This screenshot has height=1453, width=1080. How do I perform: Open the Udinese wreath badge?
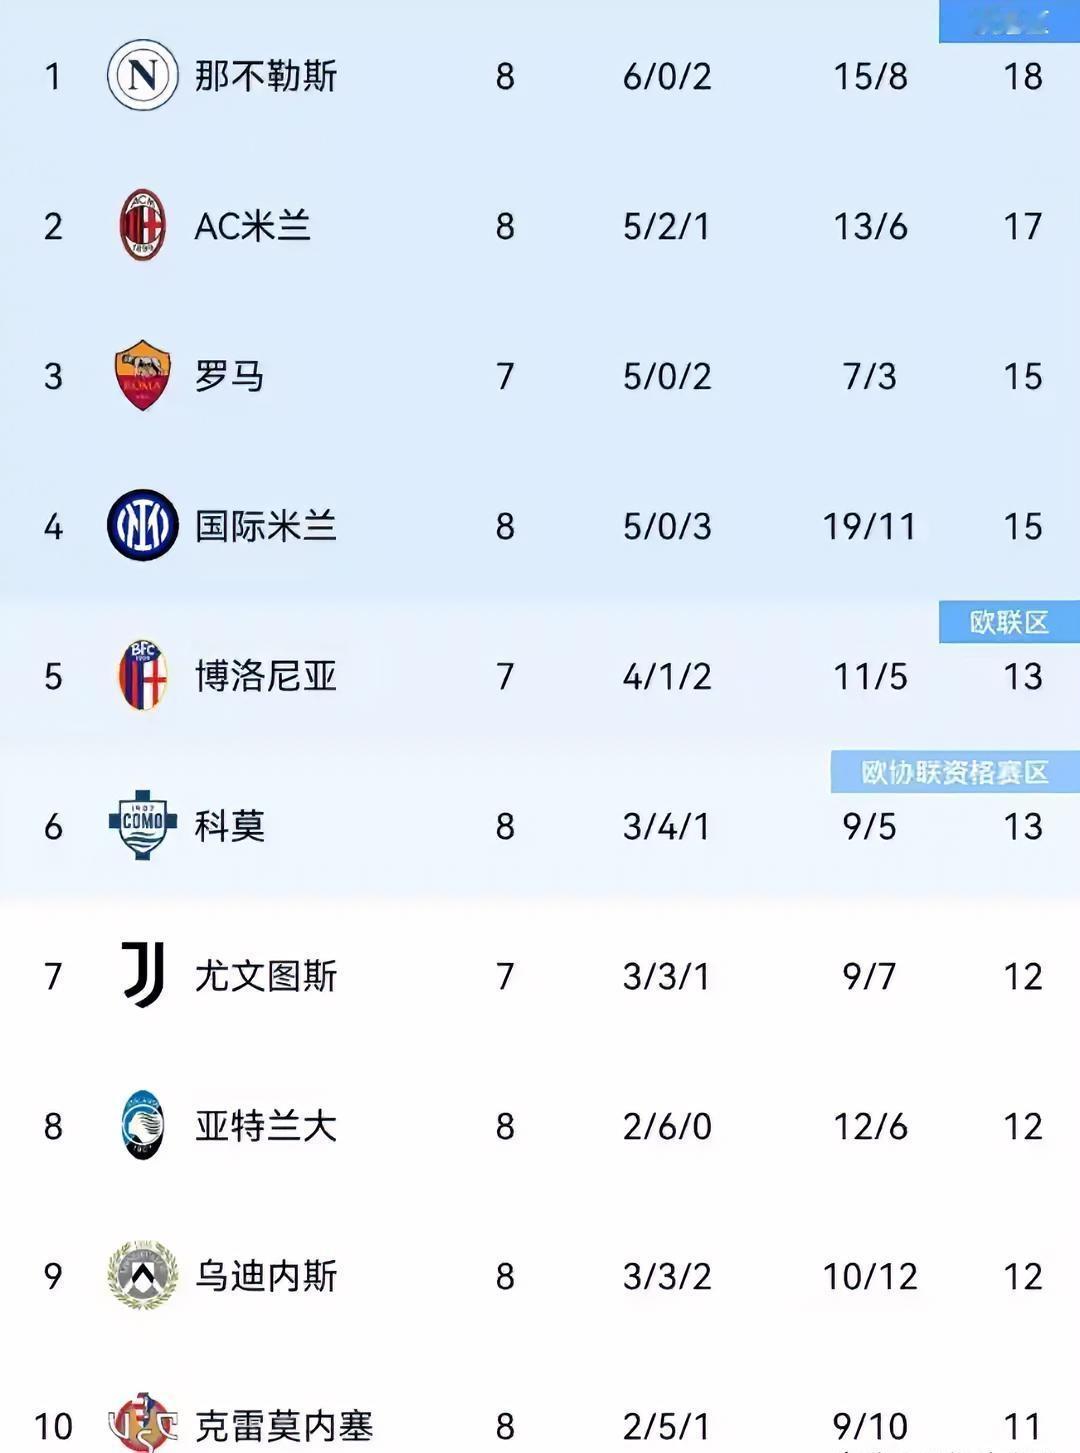click(x=143, y=1275)
